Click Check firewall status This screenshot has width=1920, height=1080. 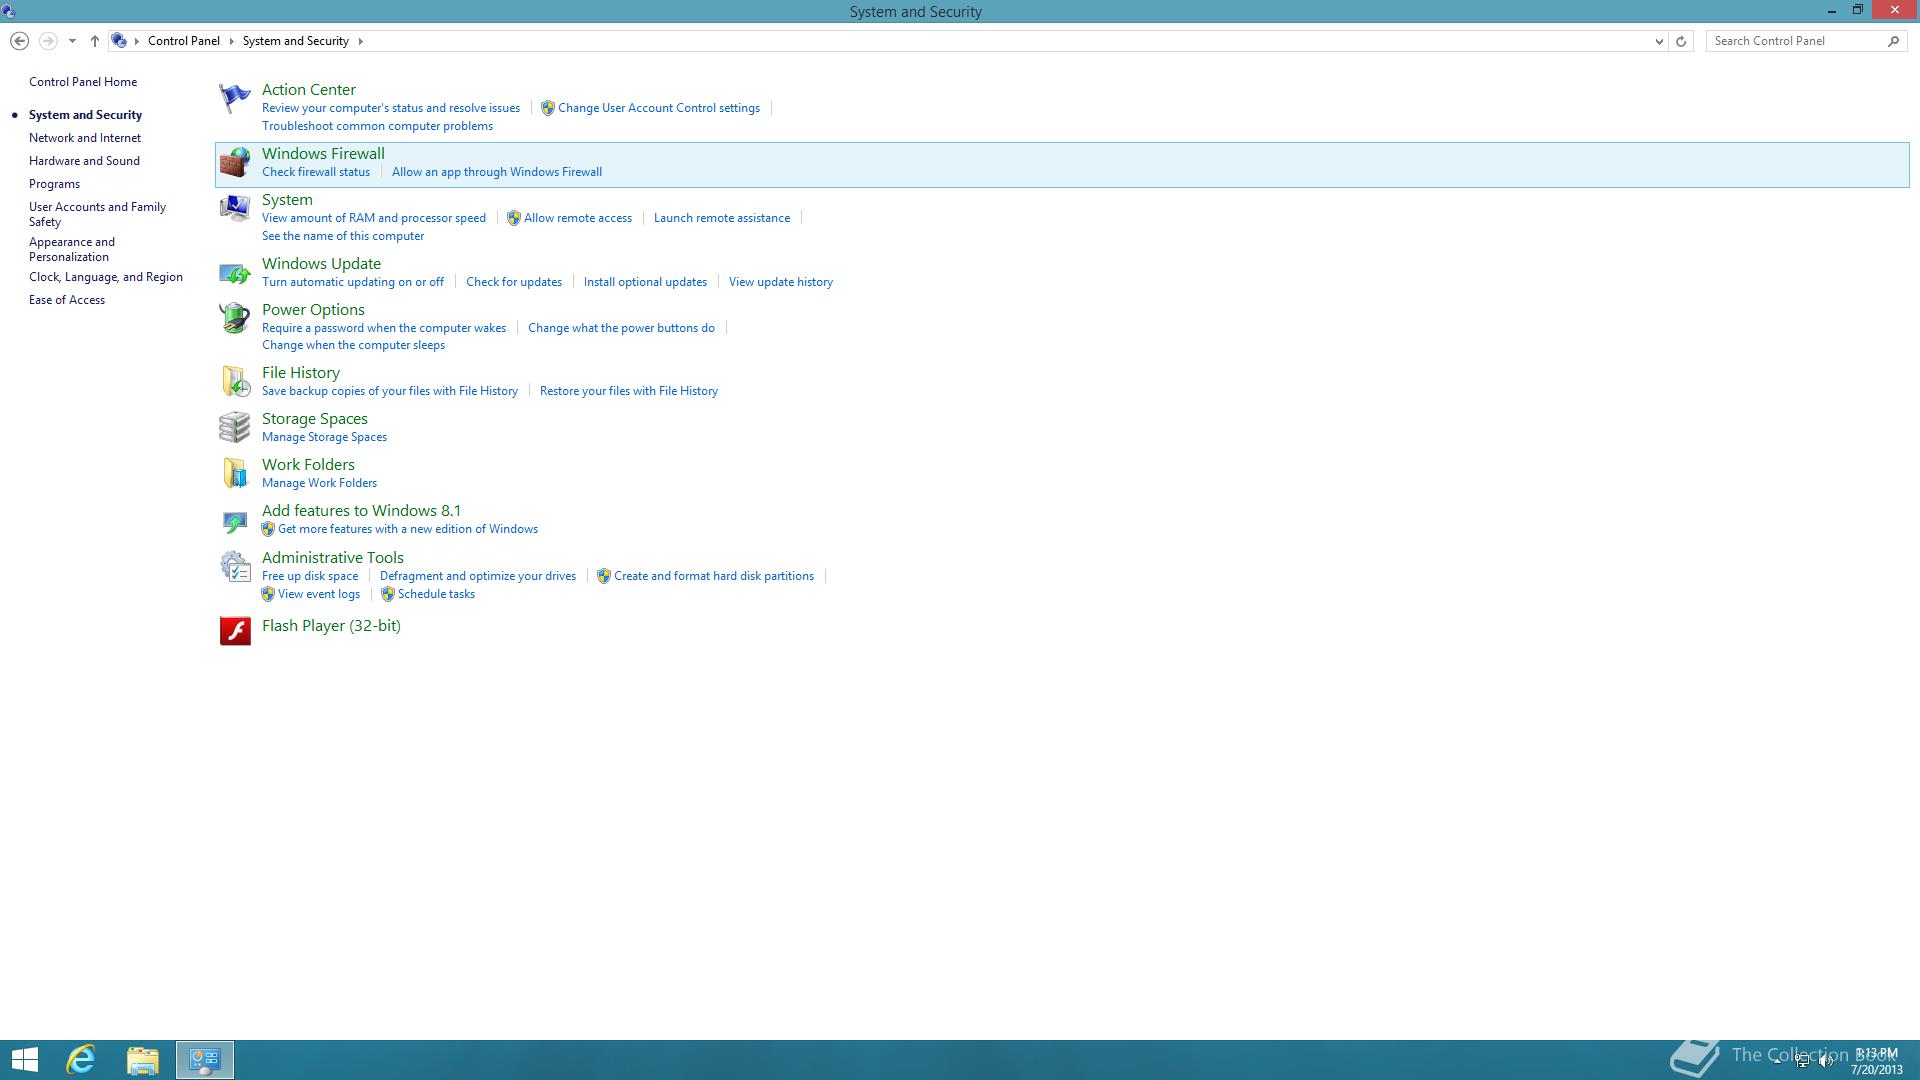pyautogui.click(x=316, y=172)
